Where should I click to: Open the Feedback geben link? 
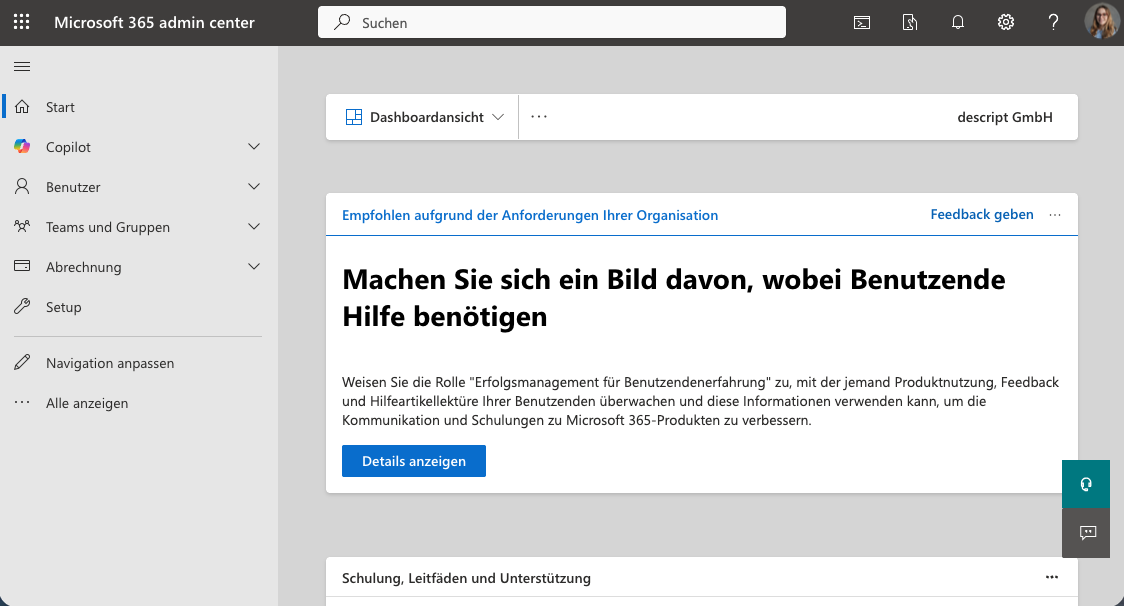(981, 214)
